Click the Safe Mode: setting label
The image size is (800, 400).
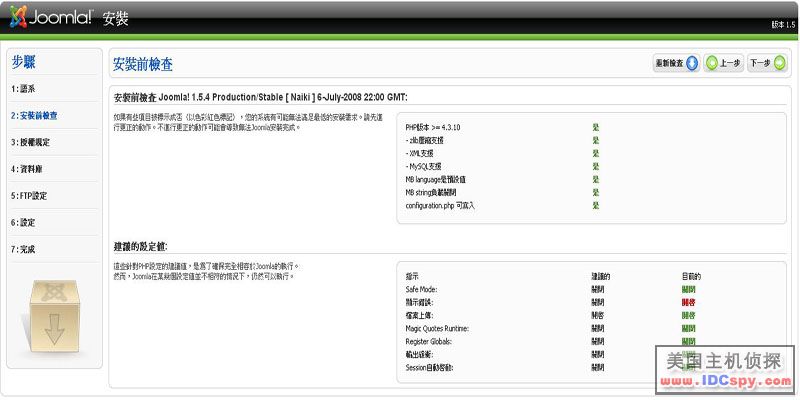point(421,289)
